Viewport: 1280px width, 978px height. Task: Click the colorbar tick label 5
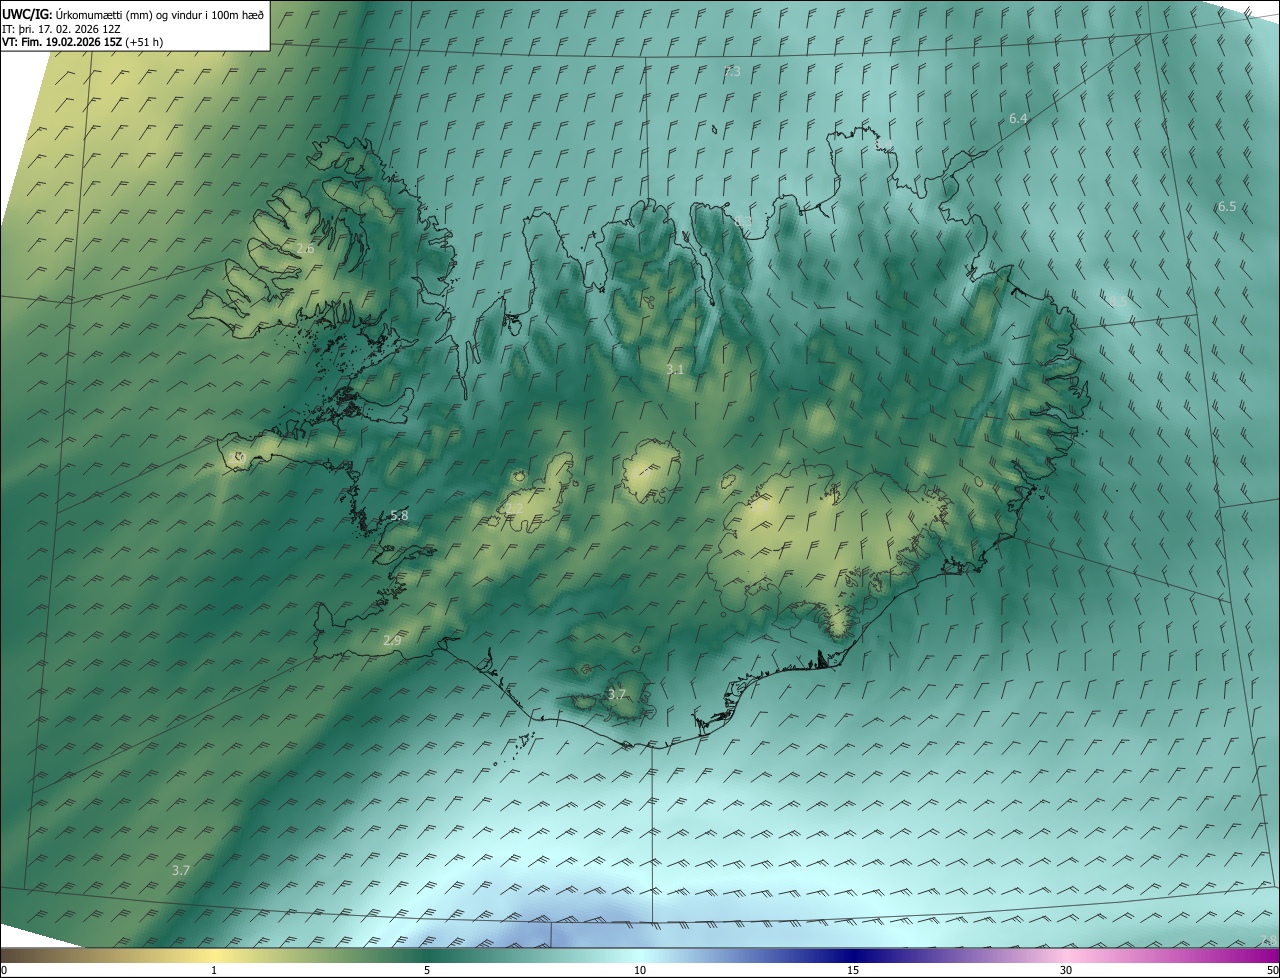(x=427, y=970)
